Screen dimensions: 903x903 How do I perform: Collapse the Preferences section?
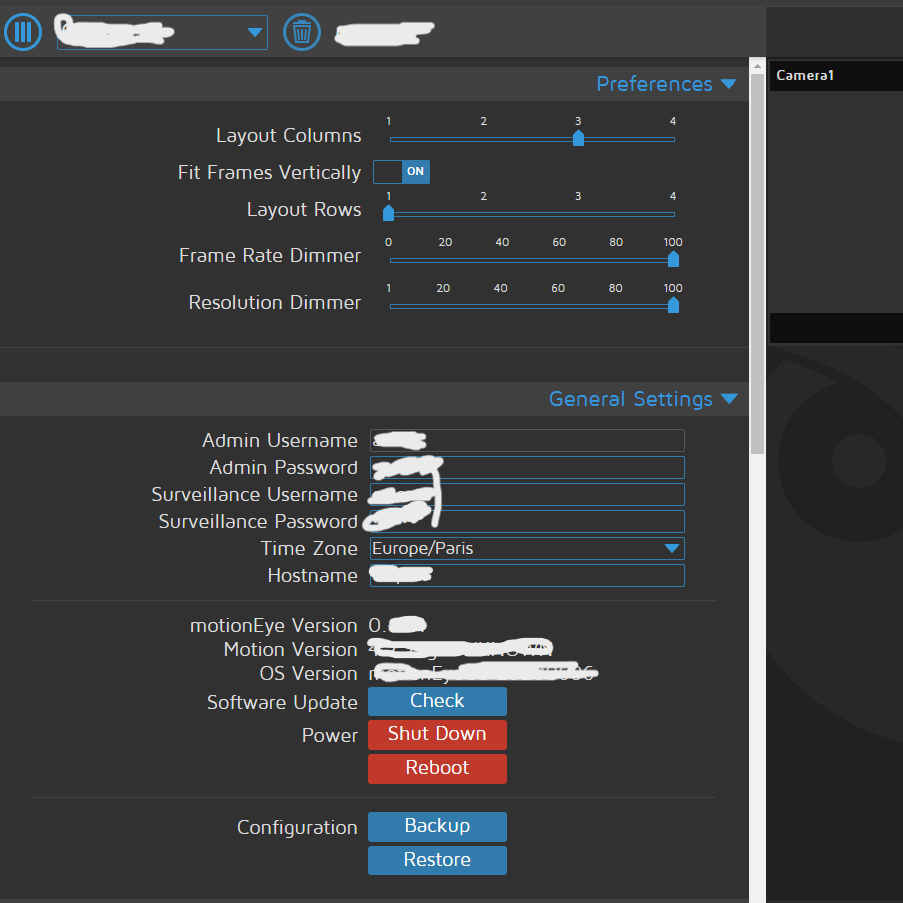tap(666, 84)
